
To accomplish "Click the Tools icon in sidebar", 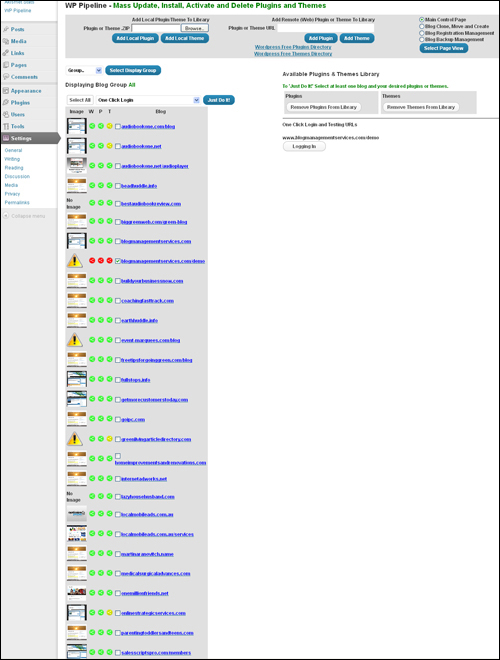I will coord(6,126).
